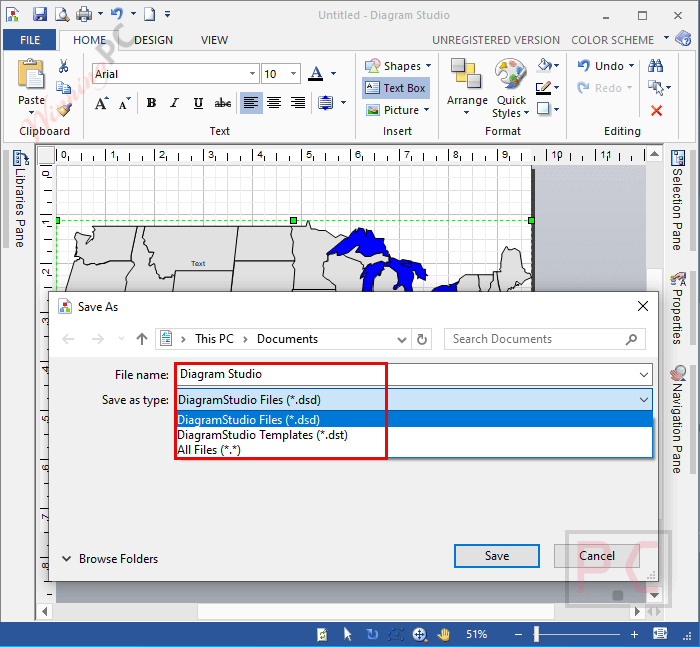This screenshot has width=700, height=647.
Task: Expand Browse Folders
Action: (x=110, y=559)
